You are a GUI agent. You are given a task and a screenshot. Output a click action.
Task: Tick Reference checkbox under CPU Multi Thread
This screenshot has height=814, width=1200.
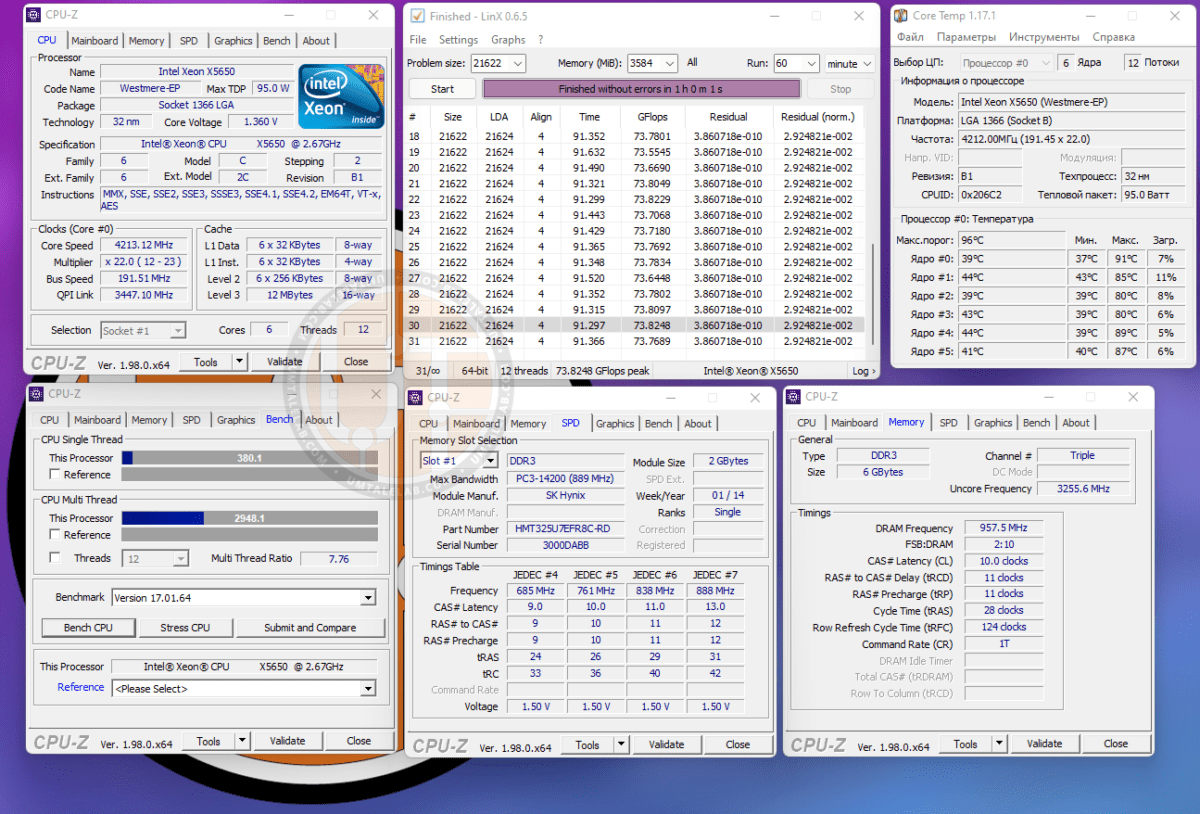(55, 535)
